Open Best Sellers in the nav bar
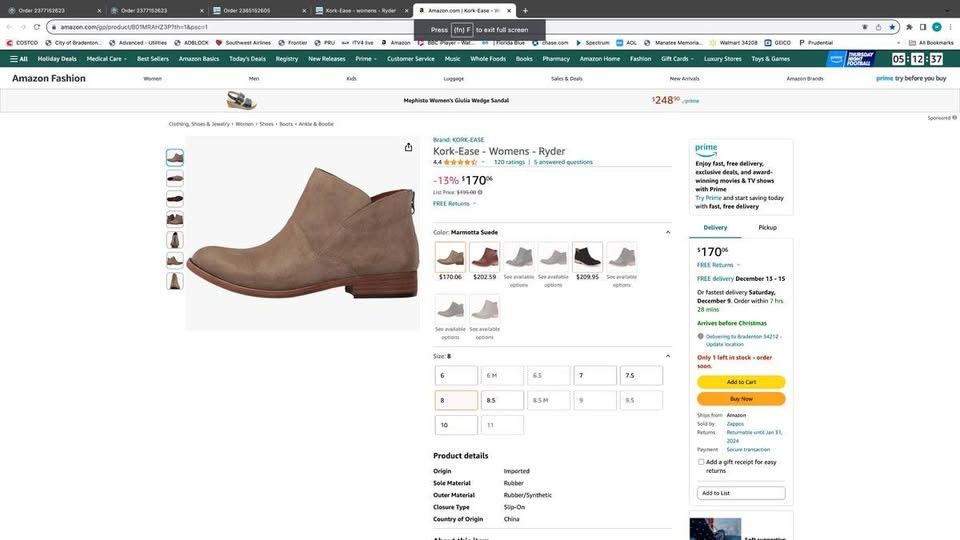This screenshot has width=960, height=540. tap(152, 59)
